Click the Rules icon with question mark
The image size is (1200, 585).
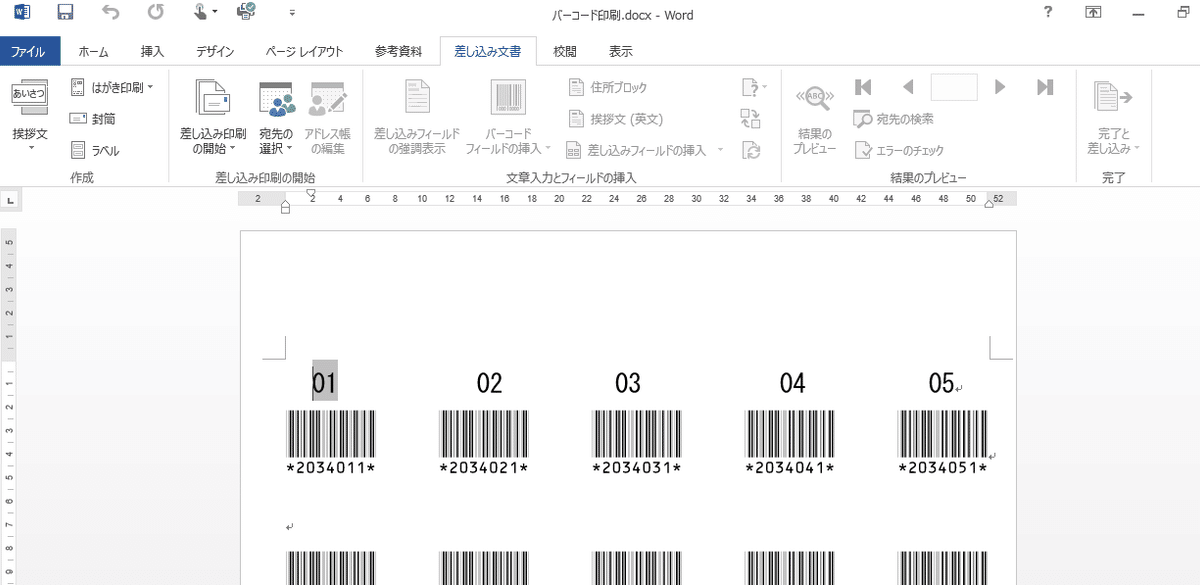tap(753, 88)
